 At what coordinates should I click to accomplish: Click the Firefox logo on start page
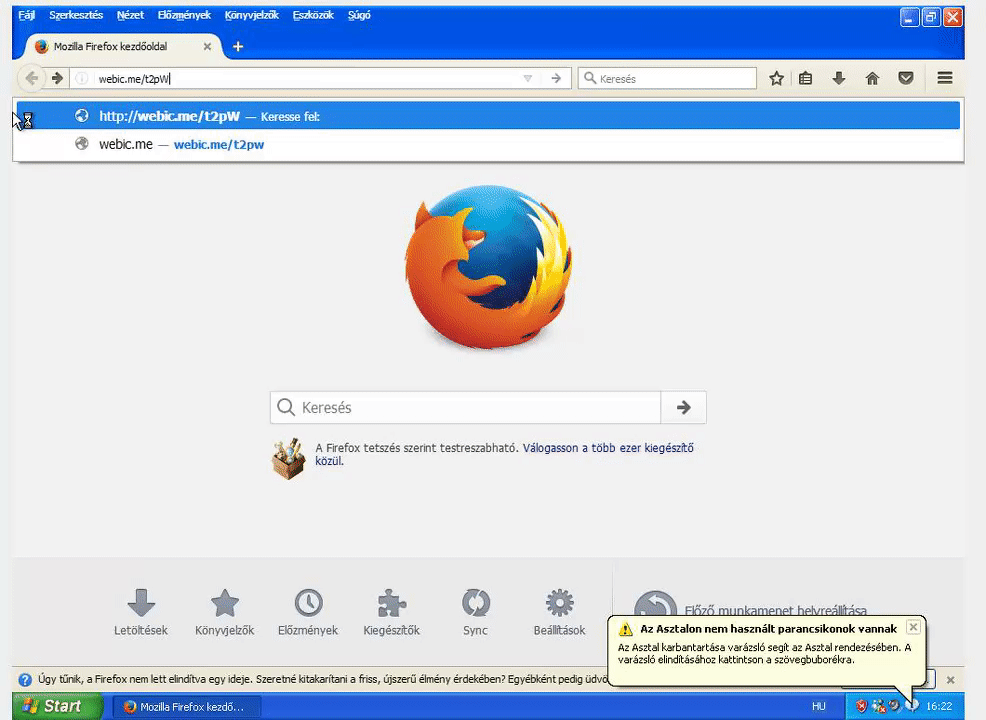tap(489, 267)
